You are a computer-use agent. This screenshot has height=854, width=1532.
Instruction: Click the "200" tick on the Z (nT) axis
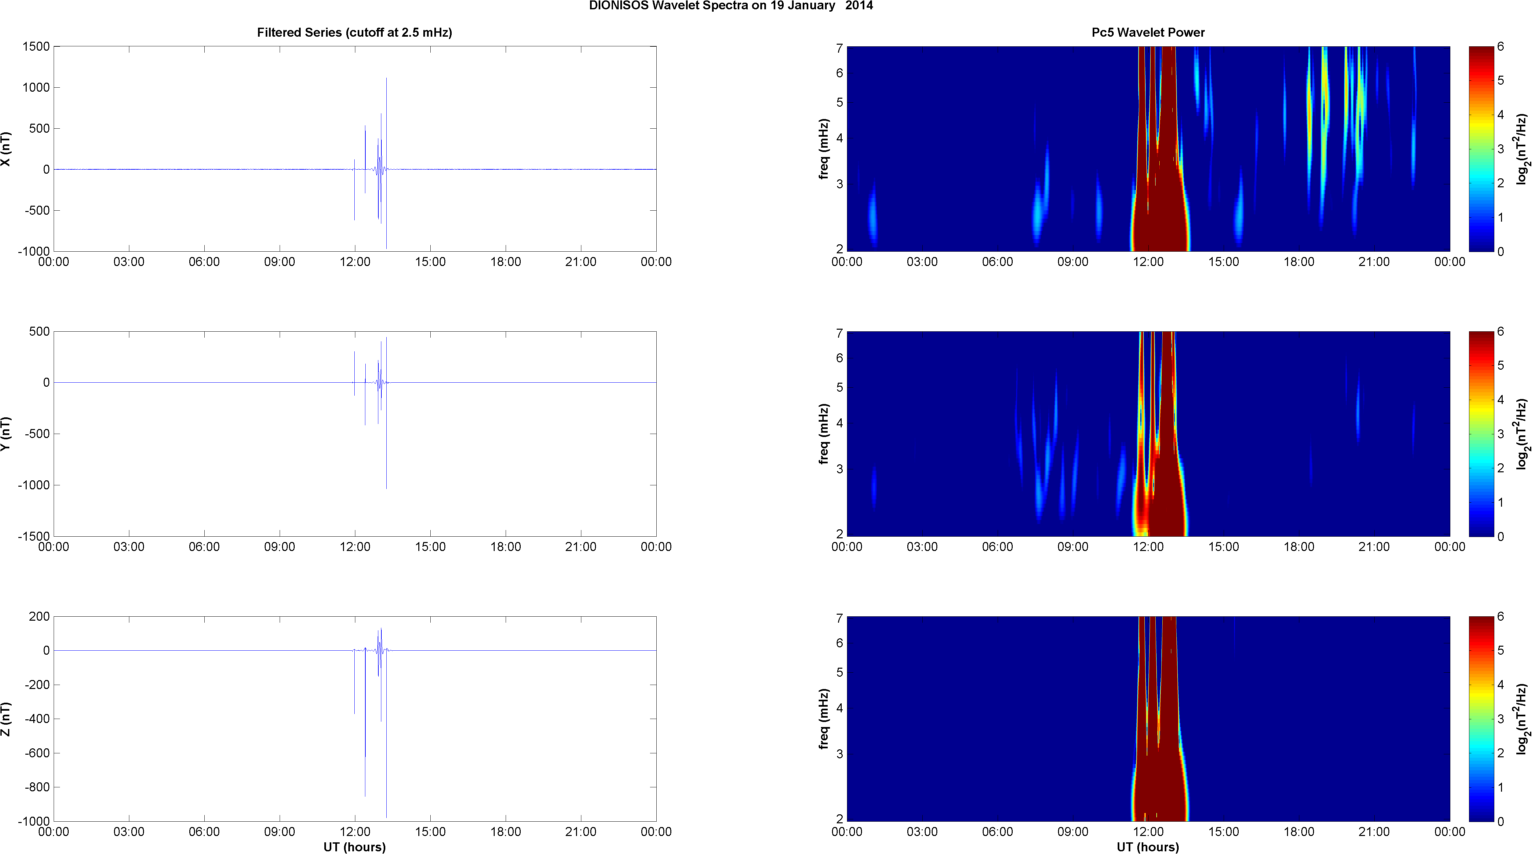tap(40, 617)
